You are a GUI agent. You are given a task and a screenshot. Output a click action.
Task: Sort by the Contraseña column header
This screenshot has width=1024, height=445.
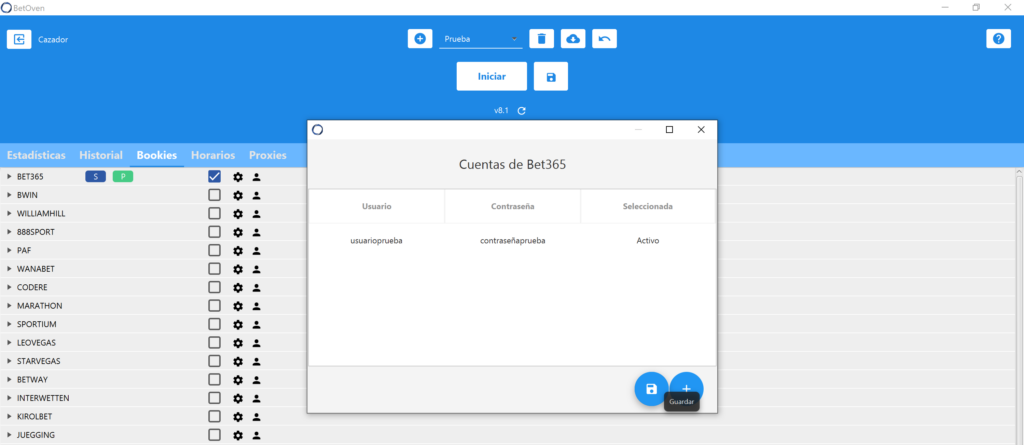point(513,206)
